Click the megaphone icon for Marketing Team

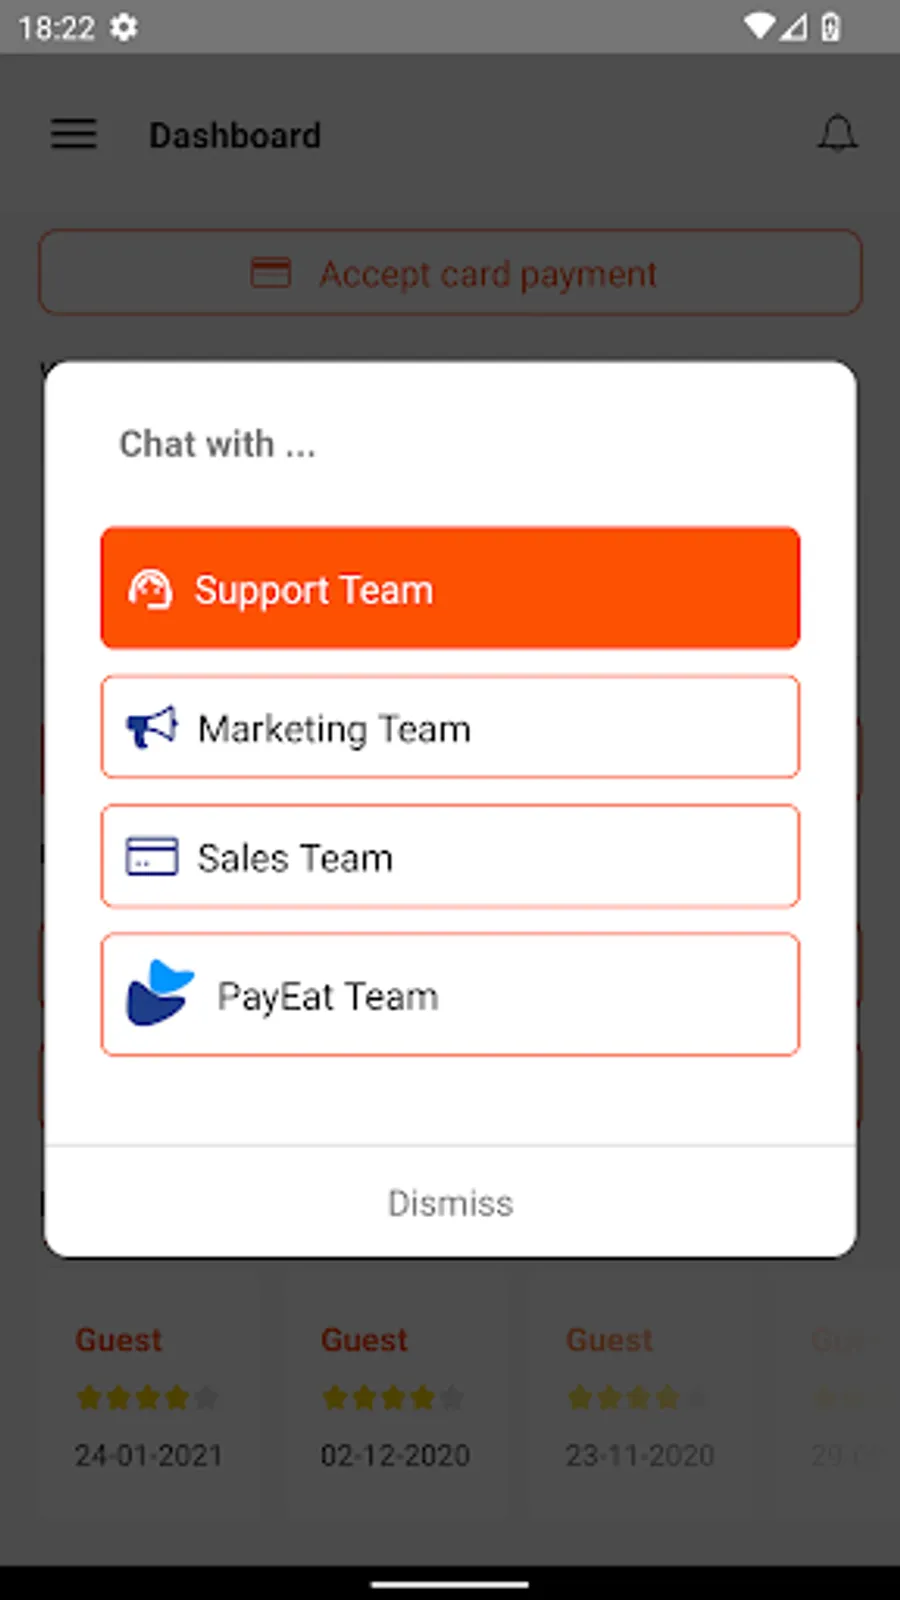[x=152, y=727]
